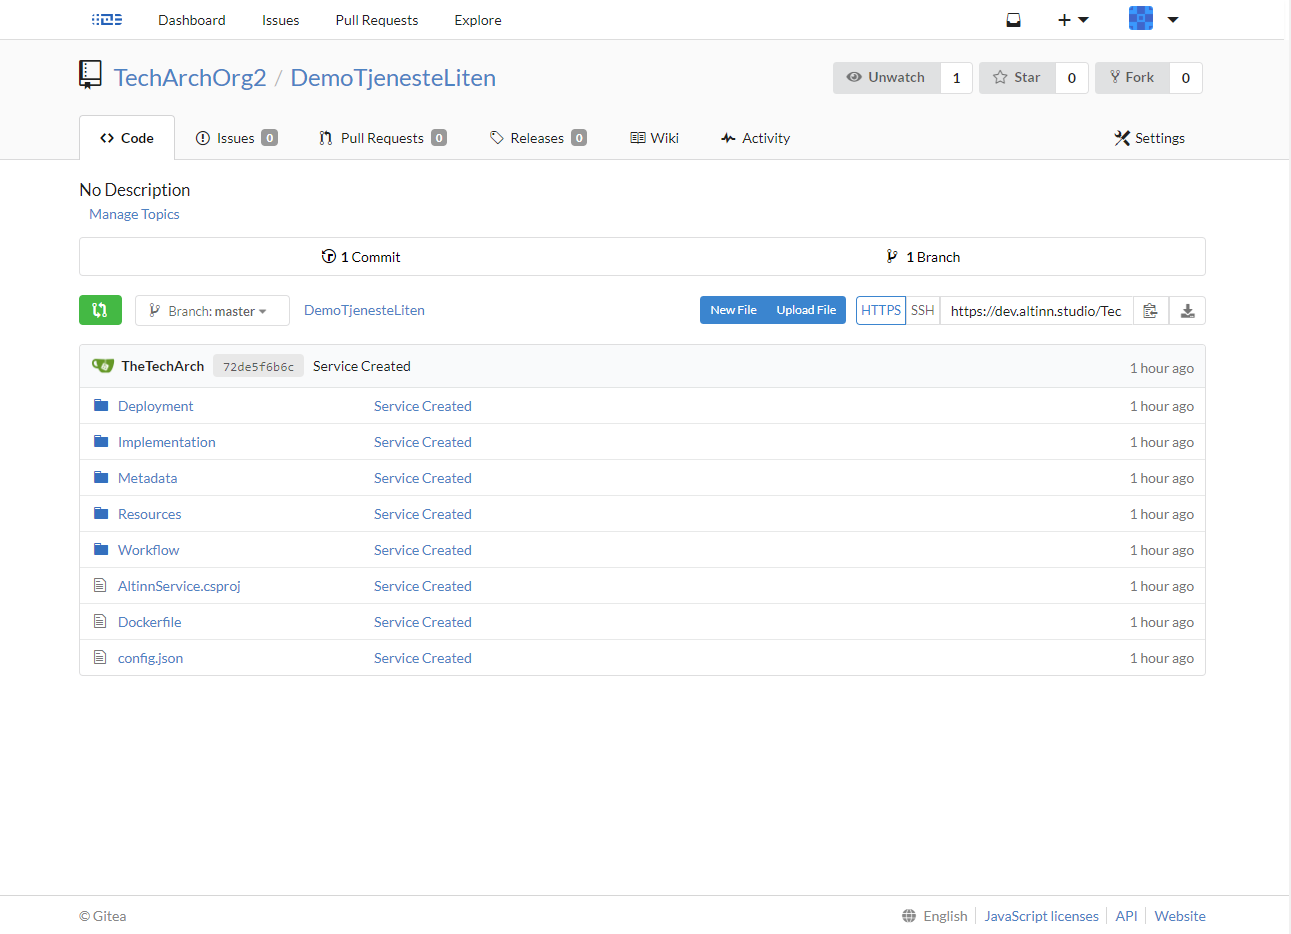The width and height of the screenshot is (1291, 934).
Task: Click the Altinn logo in the navbar
Action: pos(107,20)
